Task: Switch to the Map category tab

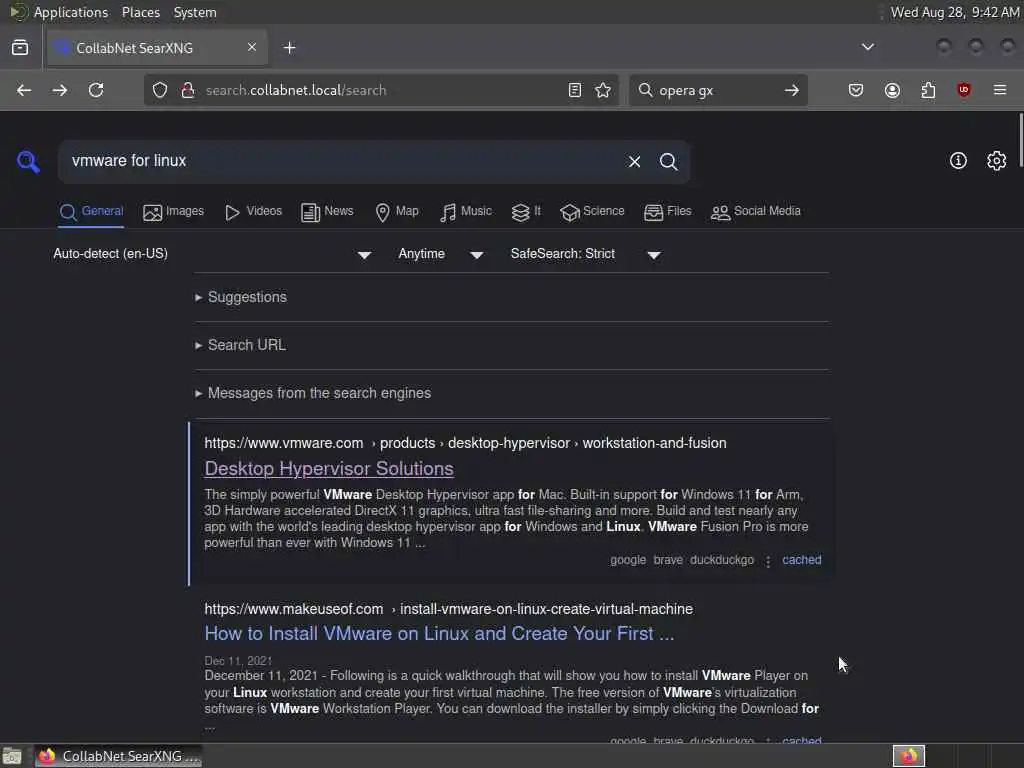Action: (397, 212)
